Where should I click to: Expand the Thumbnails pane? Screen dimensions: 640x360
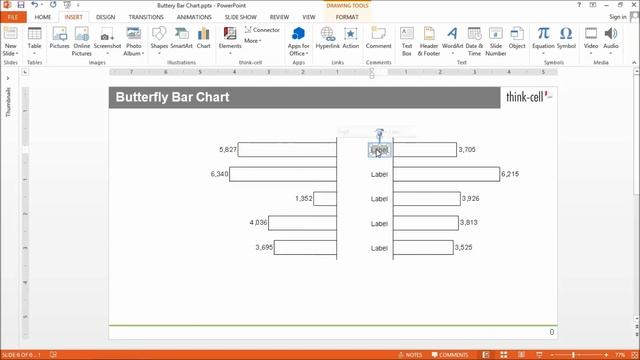coord(8,78)
